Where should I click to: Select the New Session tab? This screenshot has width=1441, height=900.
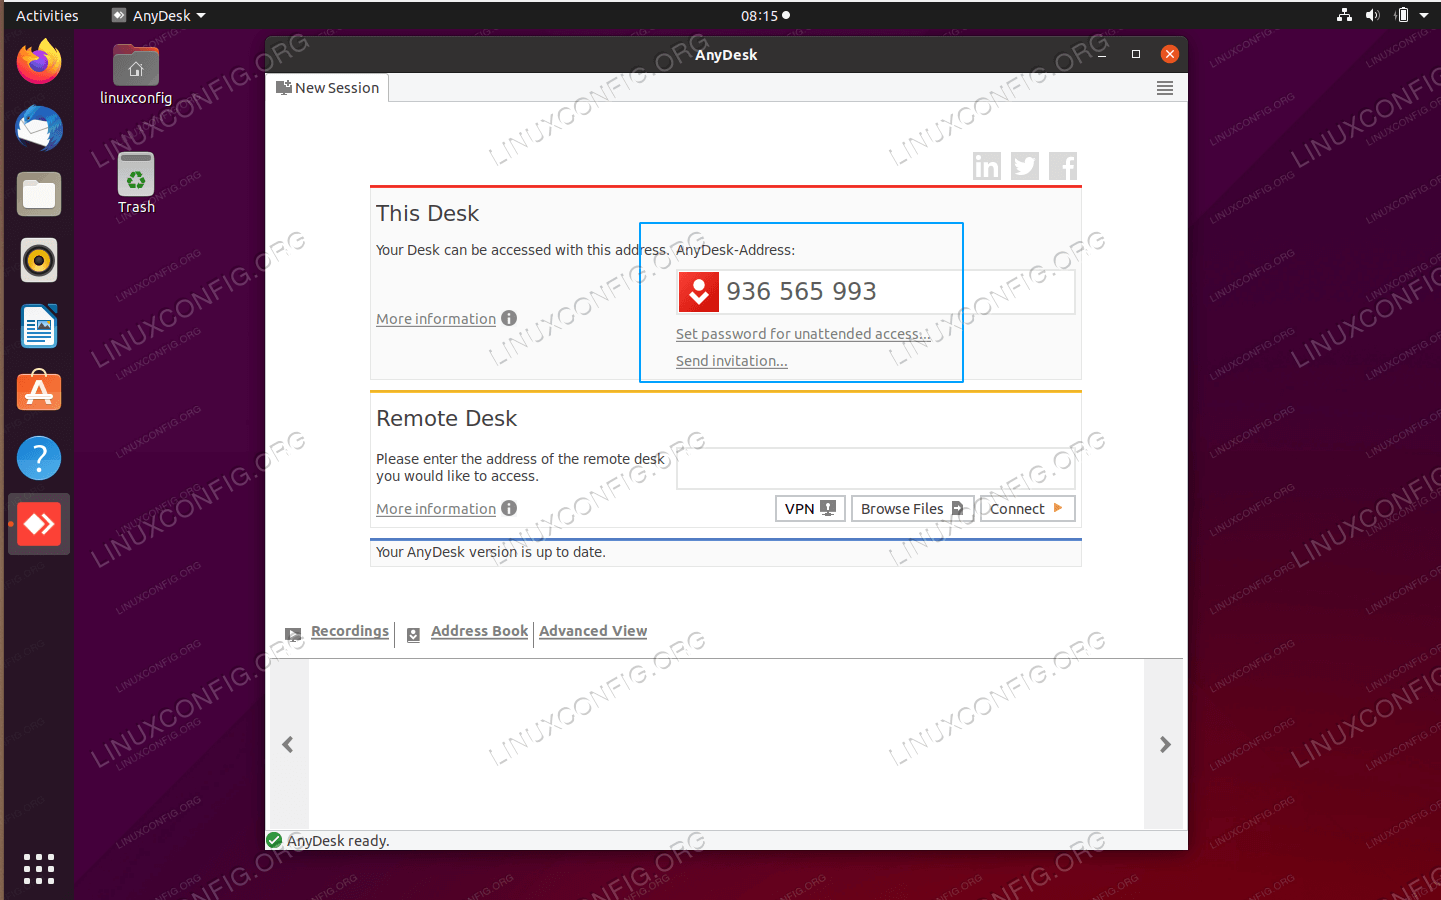pos(328,88)
